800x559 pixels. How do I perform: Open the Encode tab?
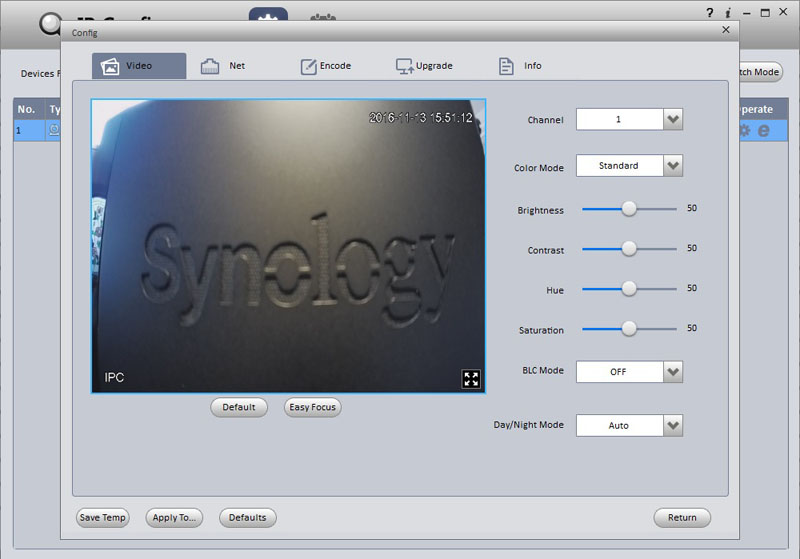(x=325, y=66)
